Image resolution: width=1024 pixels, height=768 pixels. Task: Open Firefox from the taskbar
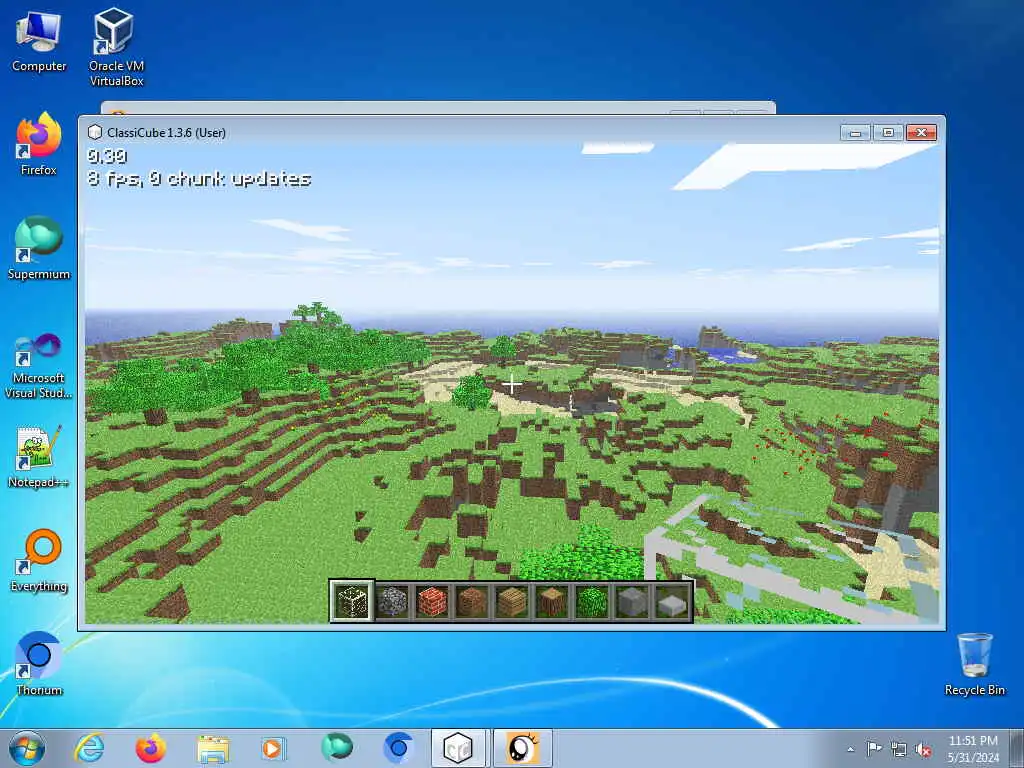151,748
